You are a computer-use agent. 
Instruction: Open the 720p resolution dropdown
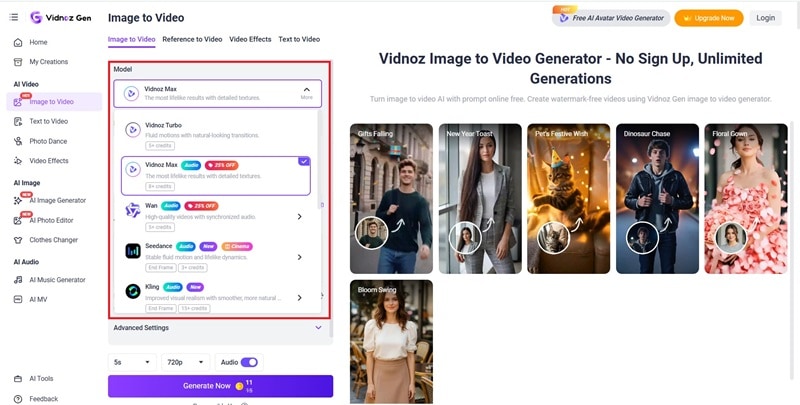click(186, 362)
